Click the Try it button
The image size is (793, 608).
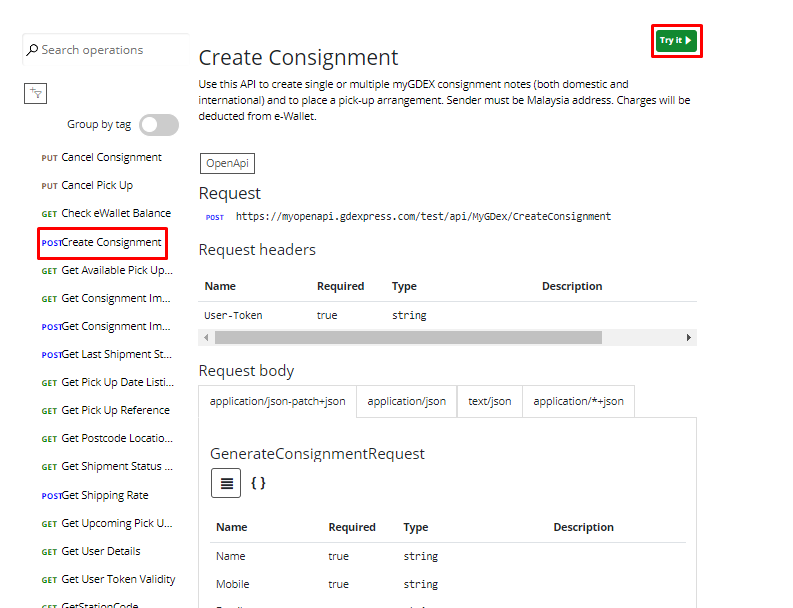(676, 40)
